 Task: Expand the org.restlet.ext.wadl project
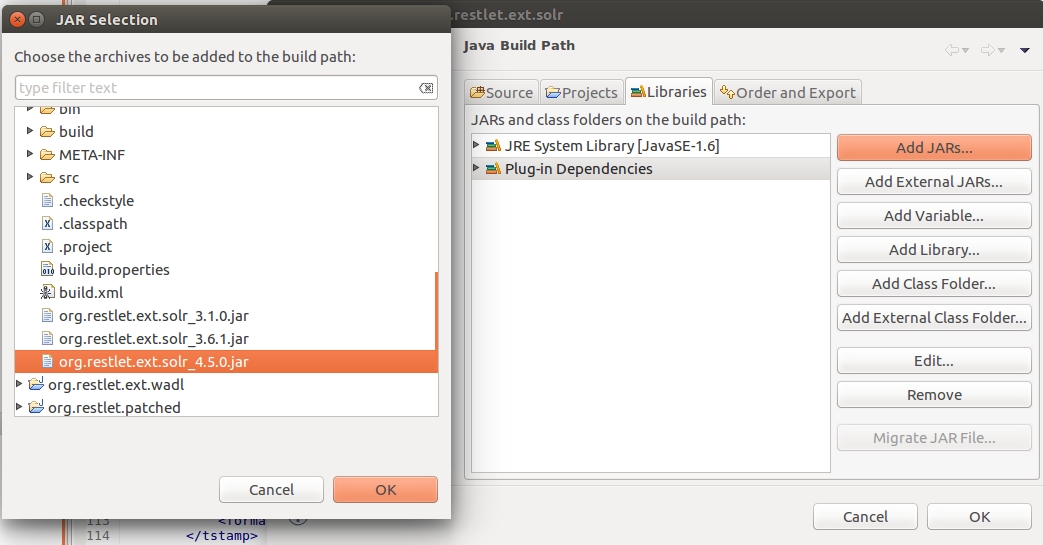pos(19,384)
